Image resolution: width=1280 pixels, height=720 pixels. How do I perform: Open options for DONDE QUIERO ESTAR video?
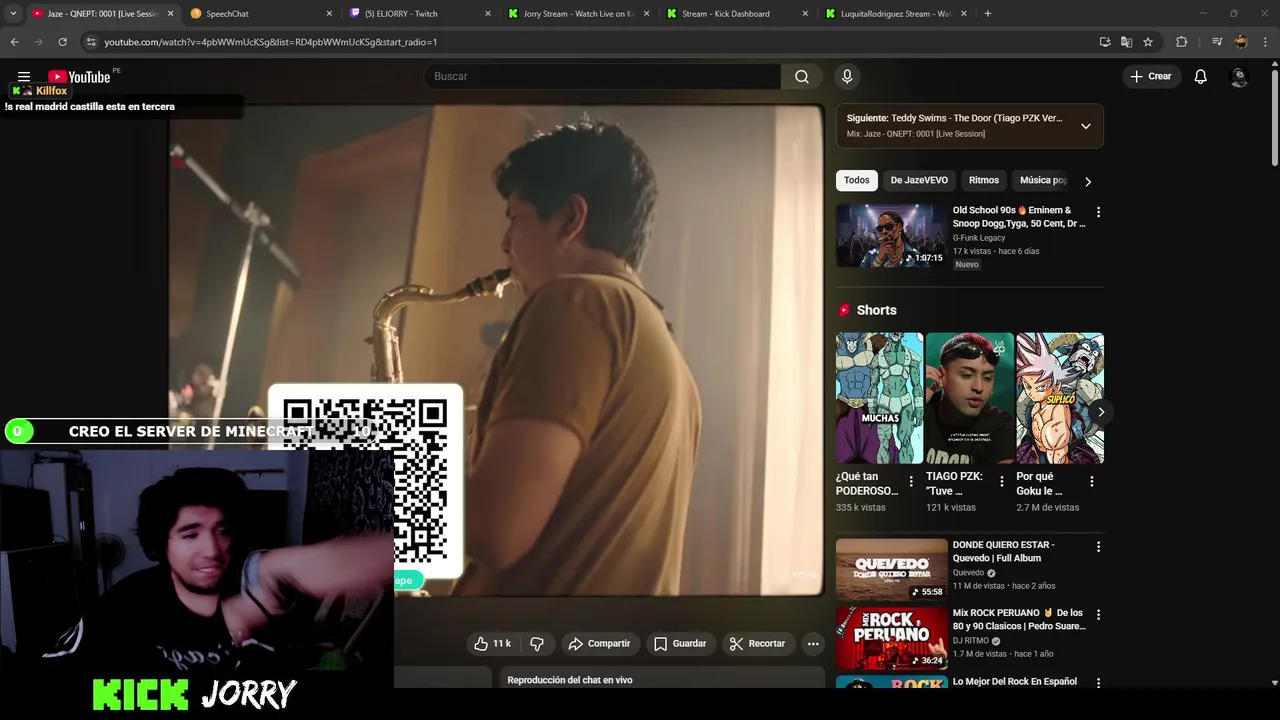[x=1098, y=547]
